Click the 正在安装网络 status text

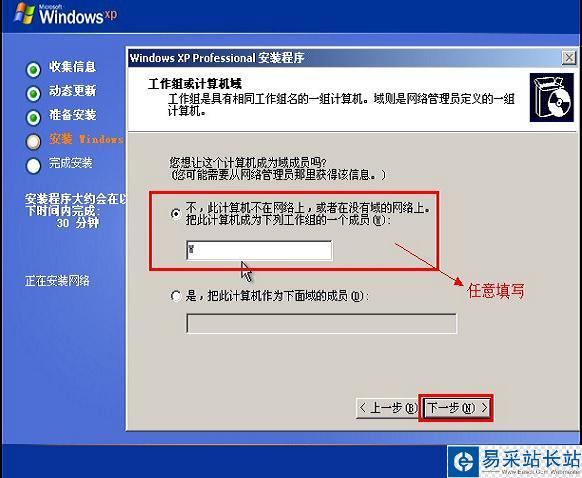[57, 281]
